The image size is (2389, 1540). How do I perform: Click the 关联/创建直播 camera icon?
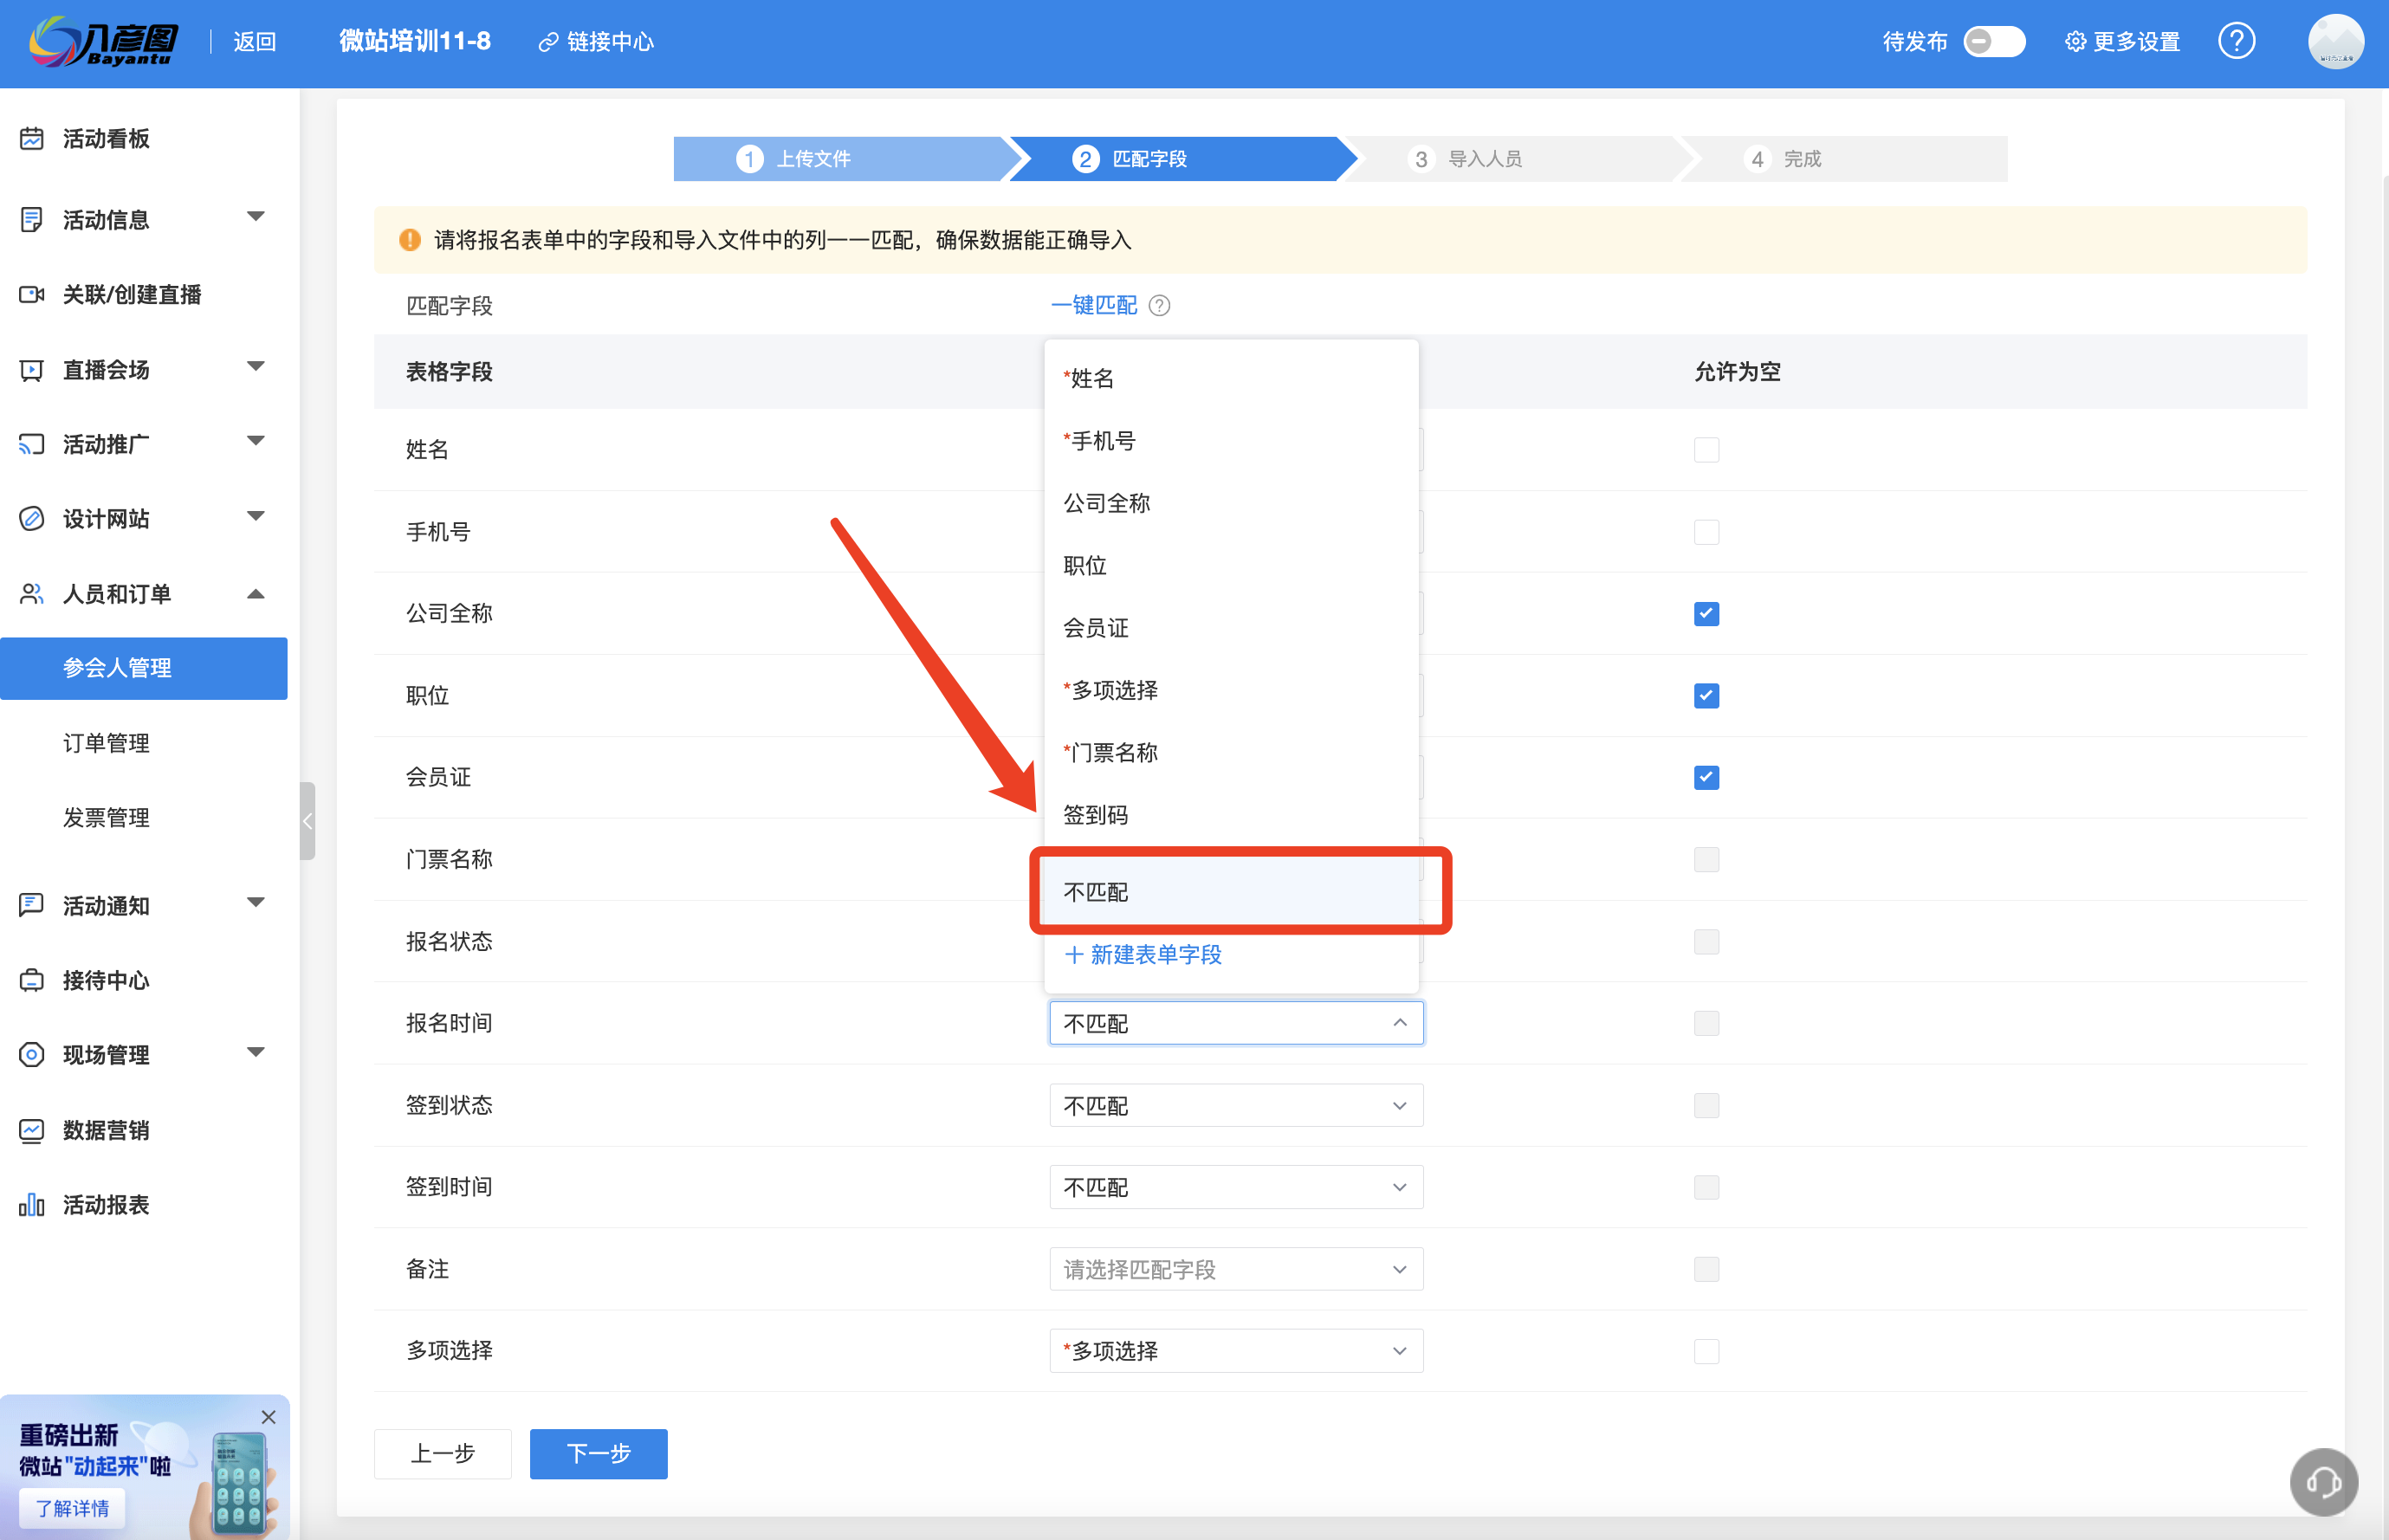[x=32, y=294]
